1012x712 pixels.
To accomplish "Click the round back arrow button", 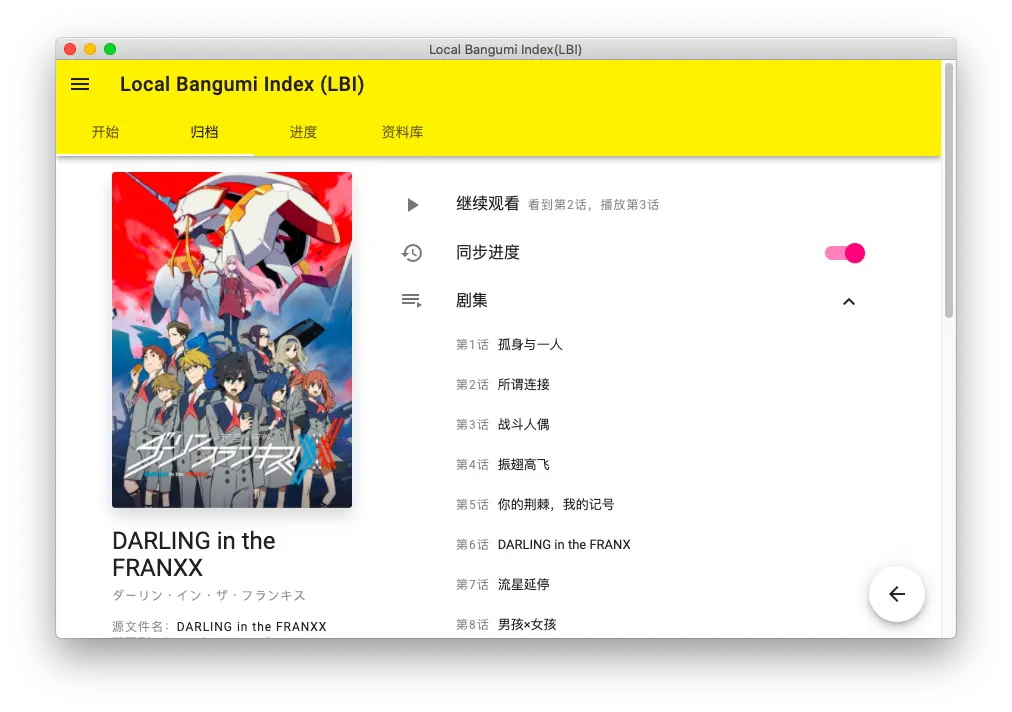I will click(896, 594).
